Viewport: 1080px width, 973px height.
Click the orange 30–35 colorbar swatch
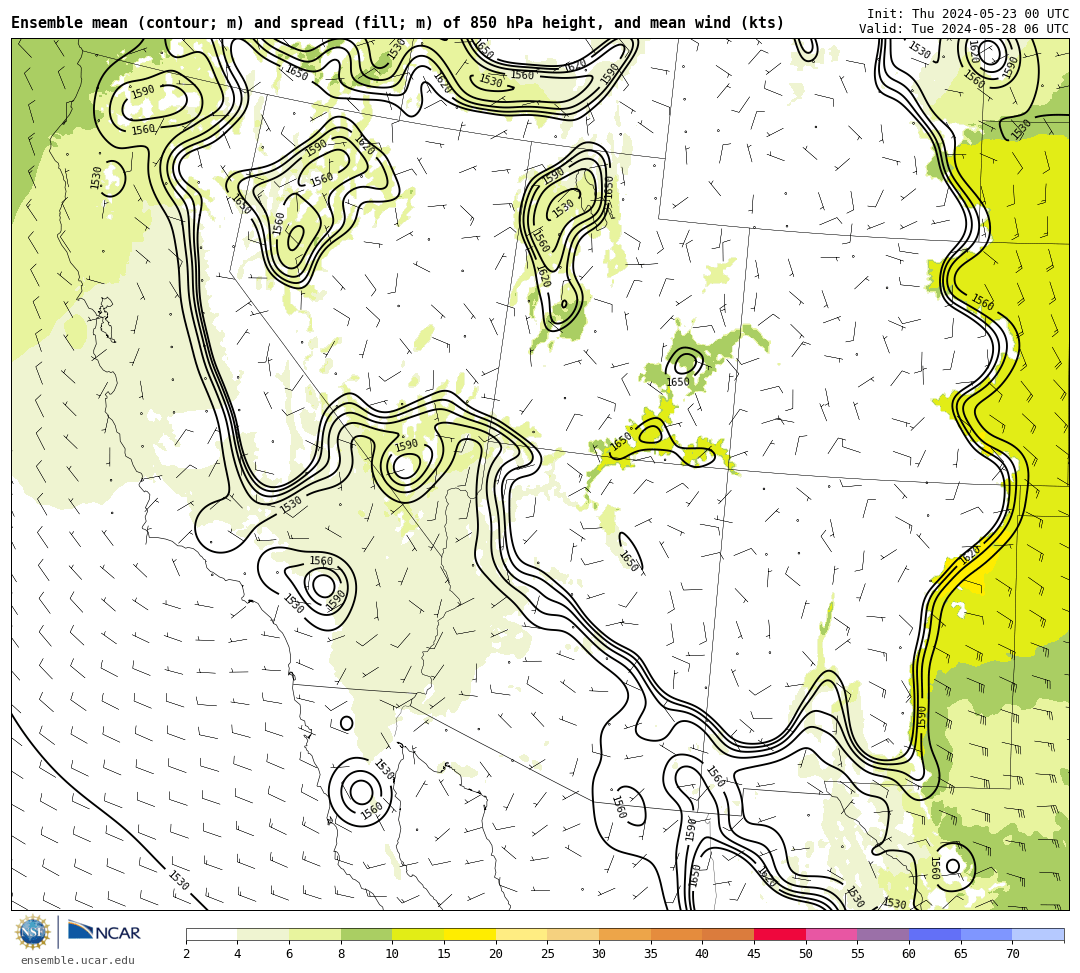[x=625, y=934]
